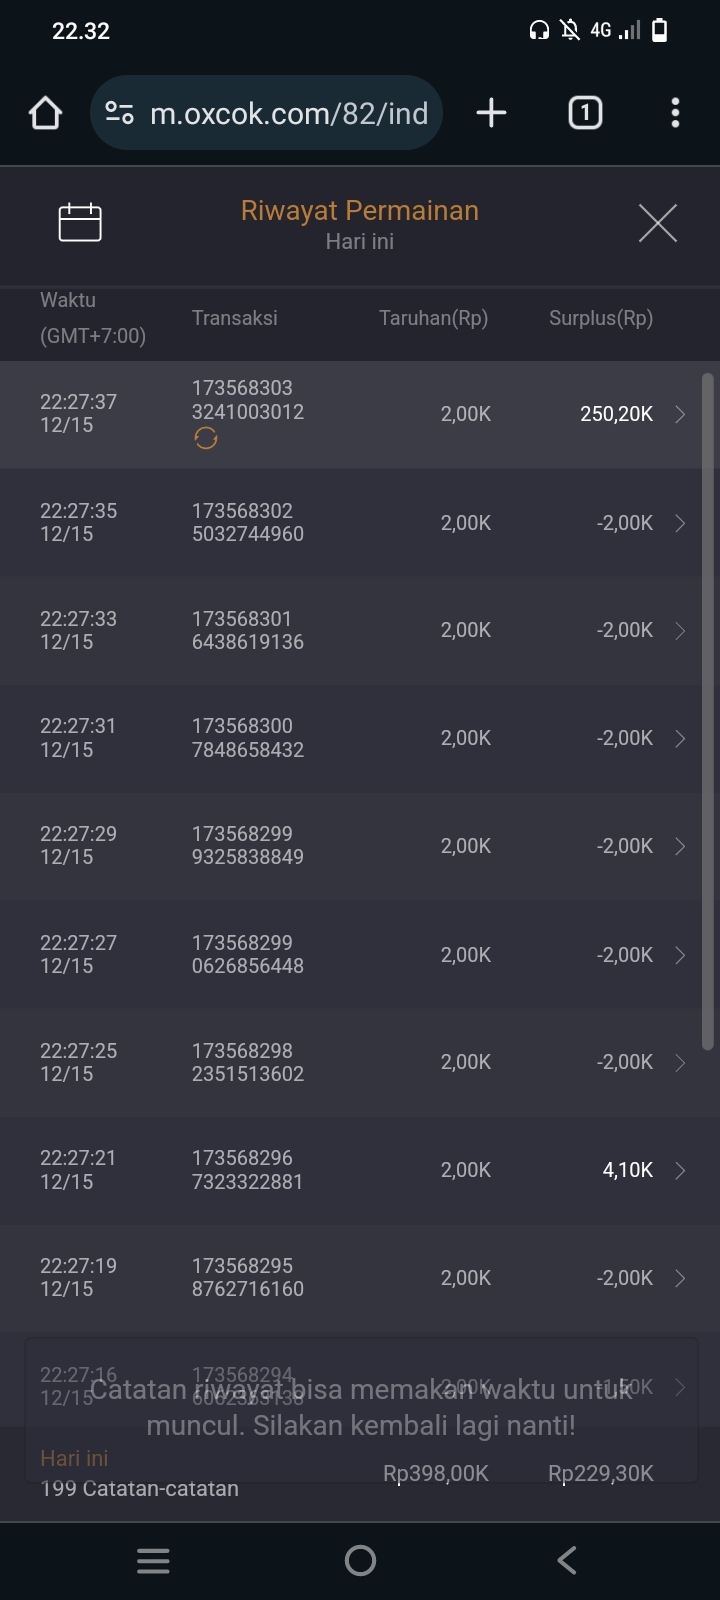
Task: Open the calendar date picker icon
Action: [80, 222]
